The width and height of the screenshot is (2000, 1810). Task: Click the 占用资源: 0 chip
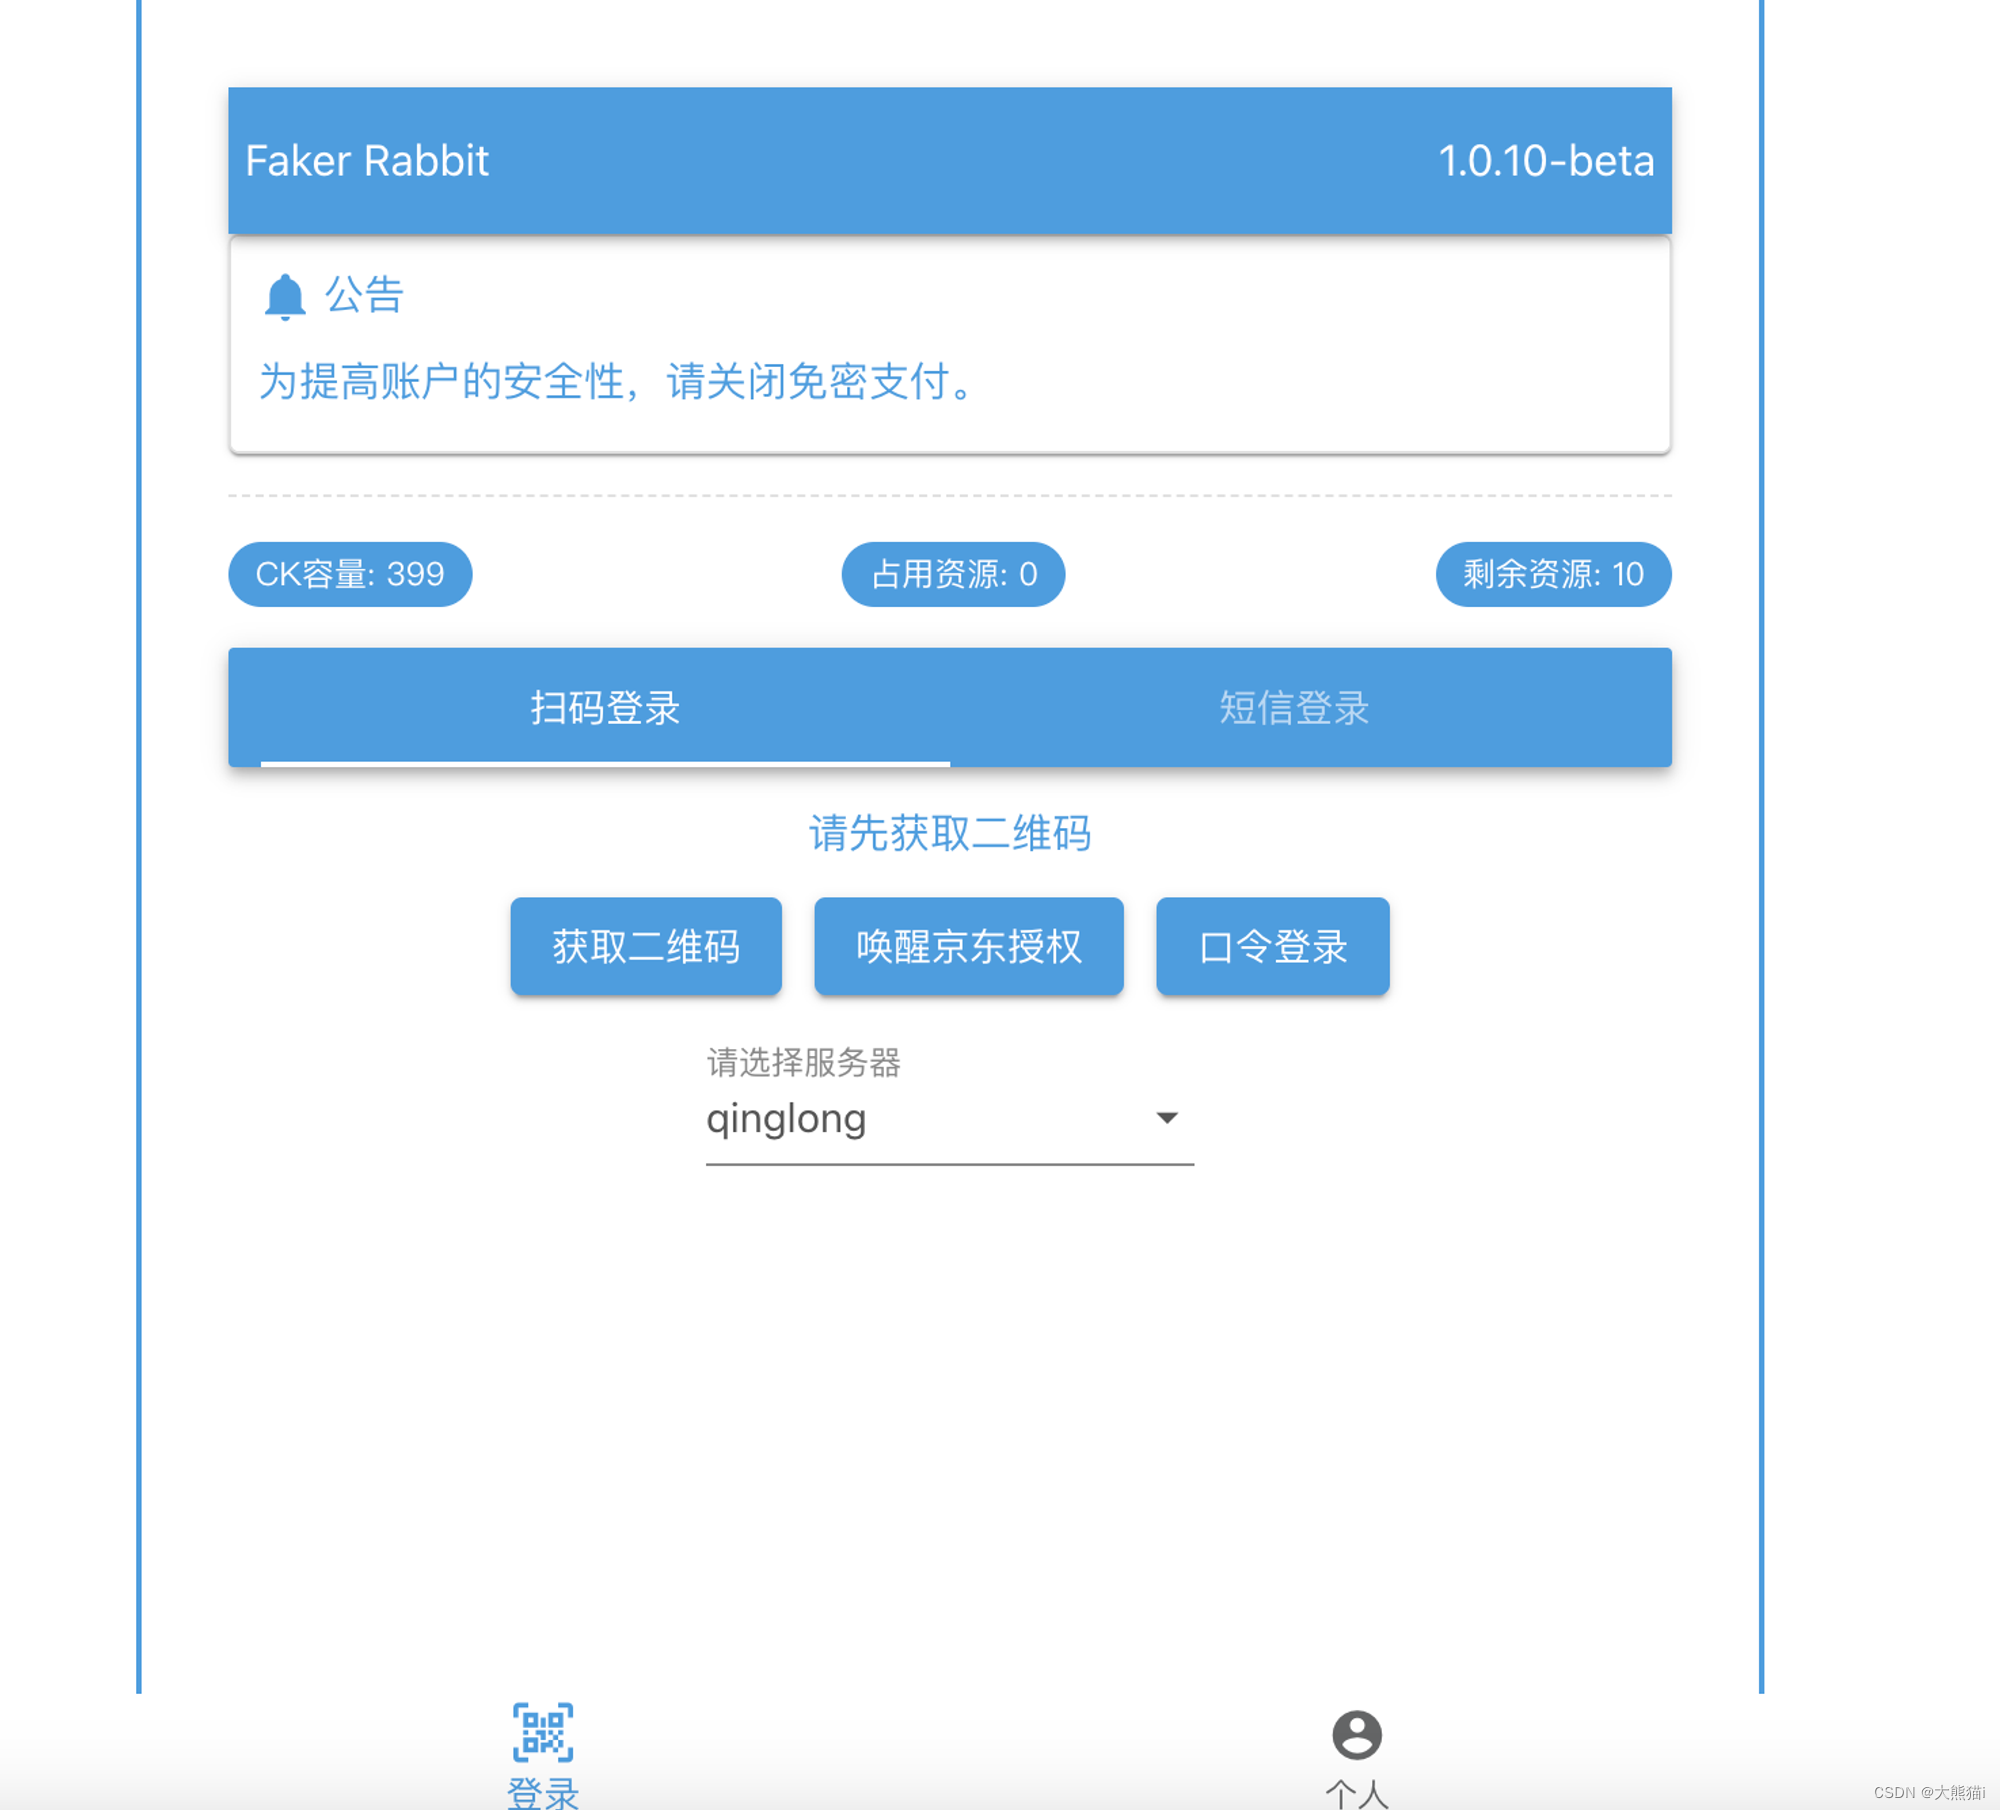pyautogui.click(x=953, y=574)
